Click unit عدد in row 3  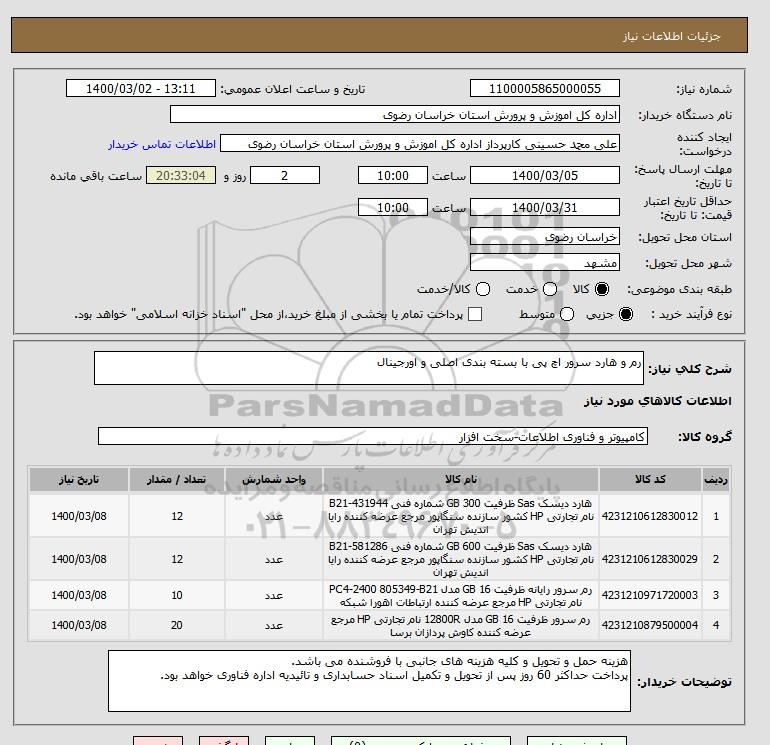click(274, 595)
